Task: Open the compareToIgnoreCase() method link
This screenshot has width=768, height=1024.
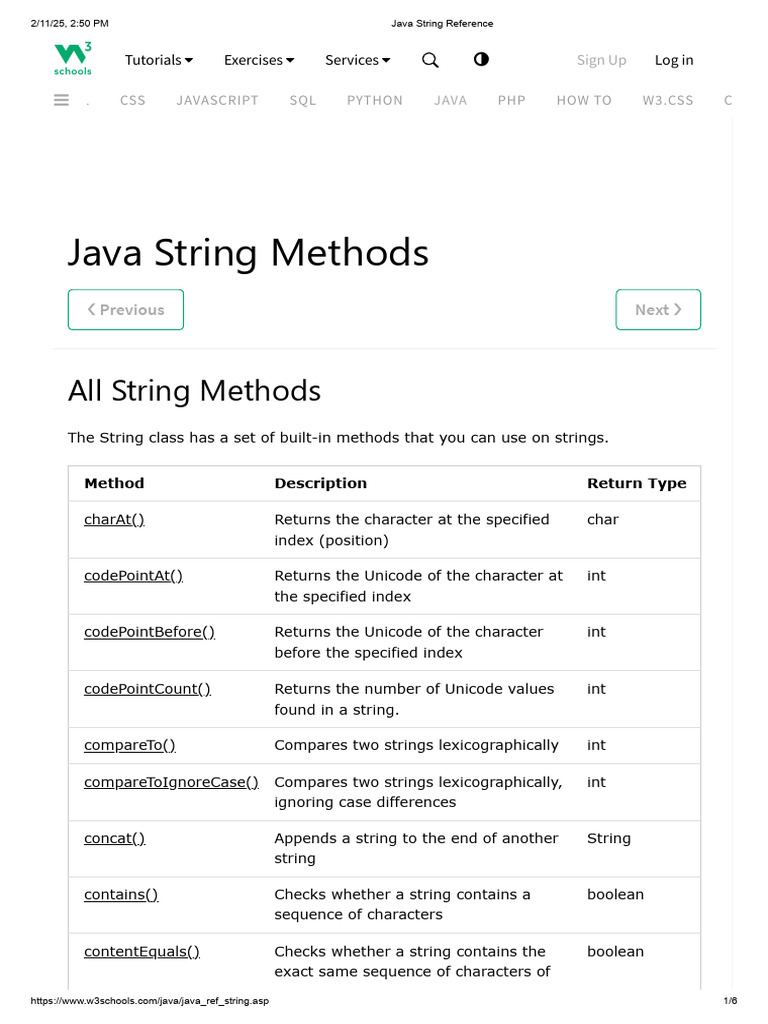Action: point(171,782)
